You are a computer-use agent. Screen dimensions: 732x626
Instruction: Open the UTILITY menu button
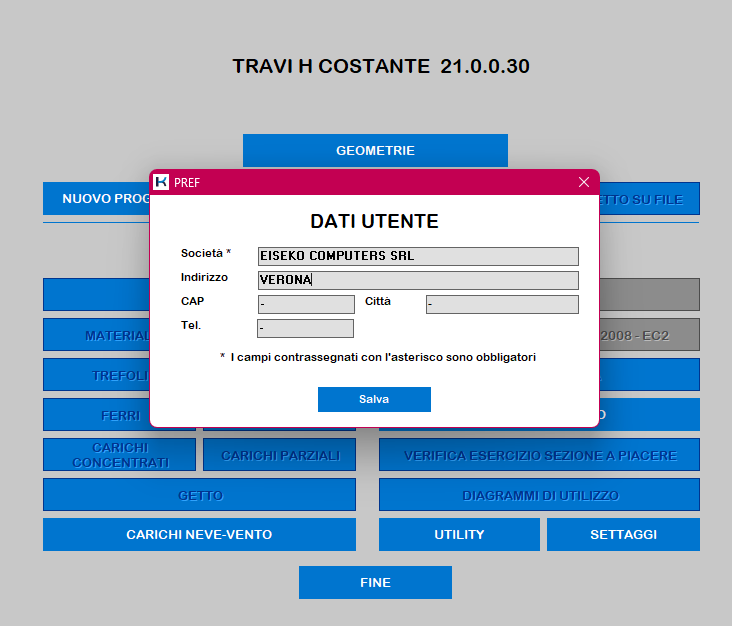tap(459, 534)
